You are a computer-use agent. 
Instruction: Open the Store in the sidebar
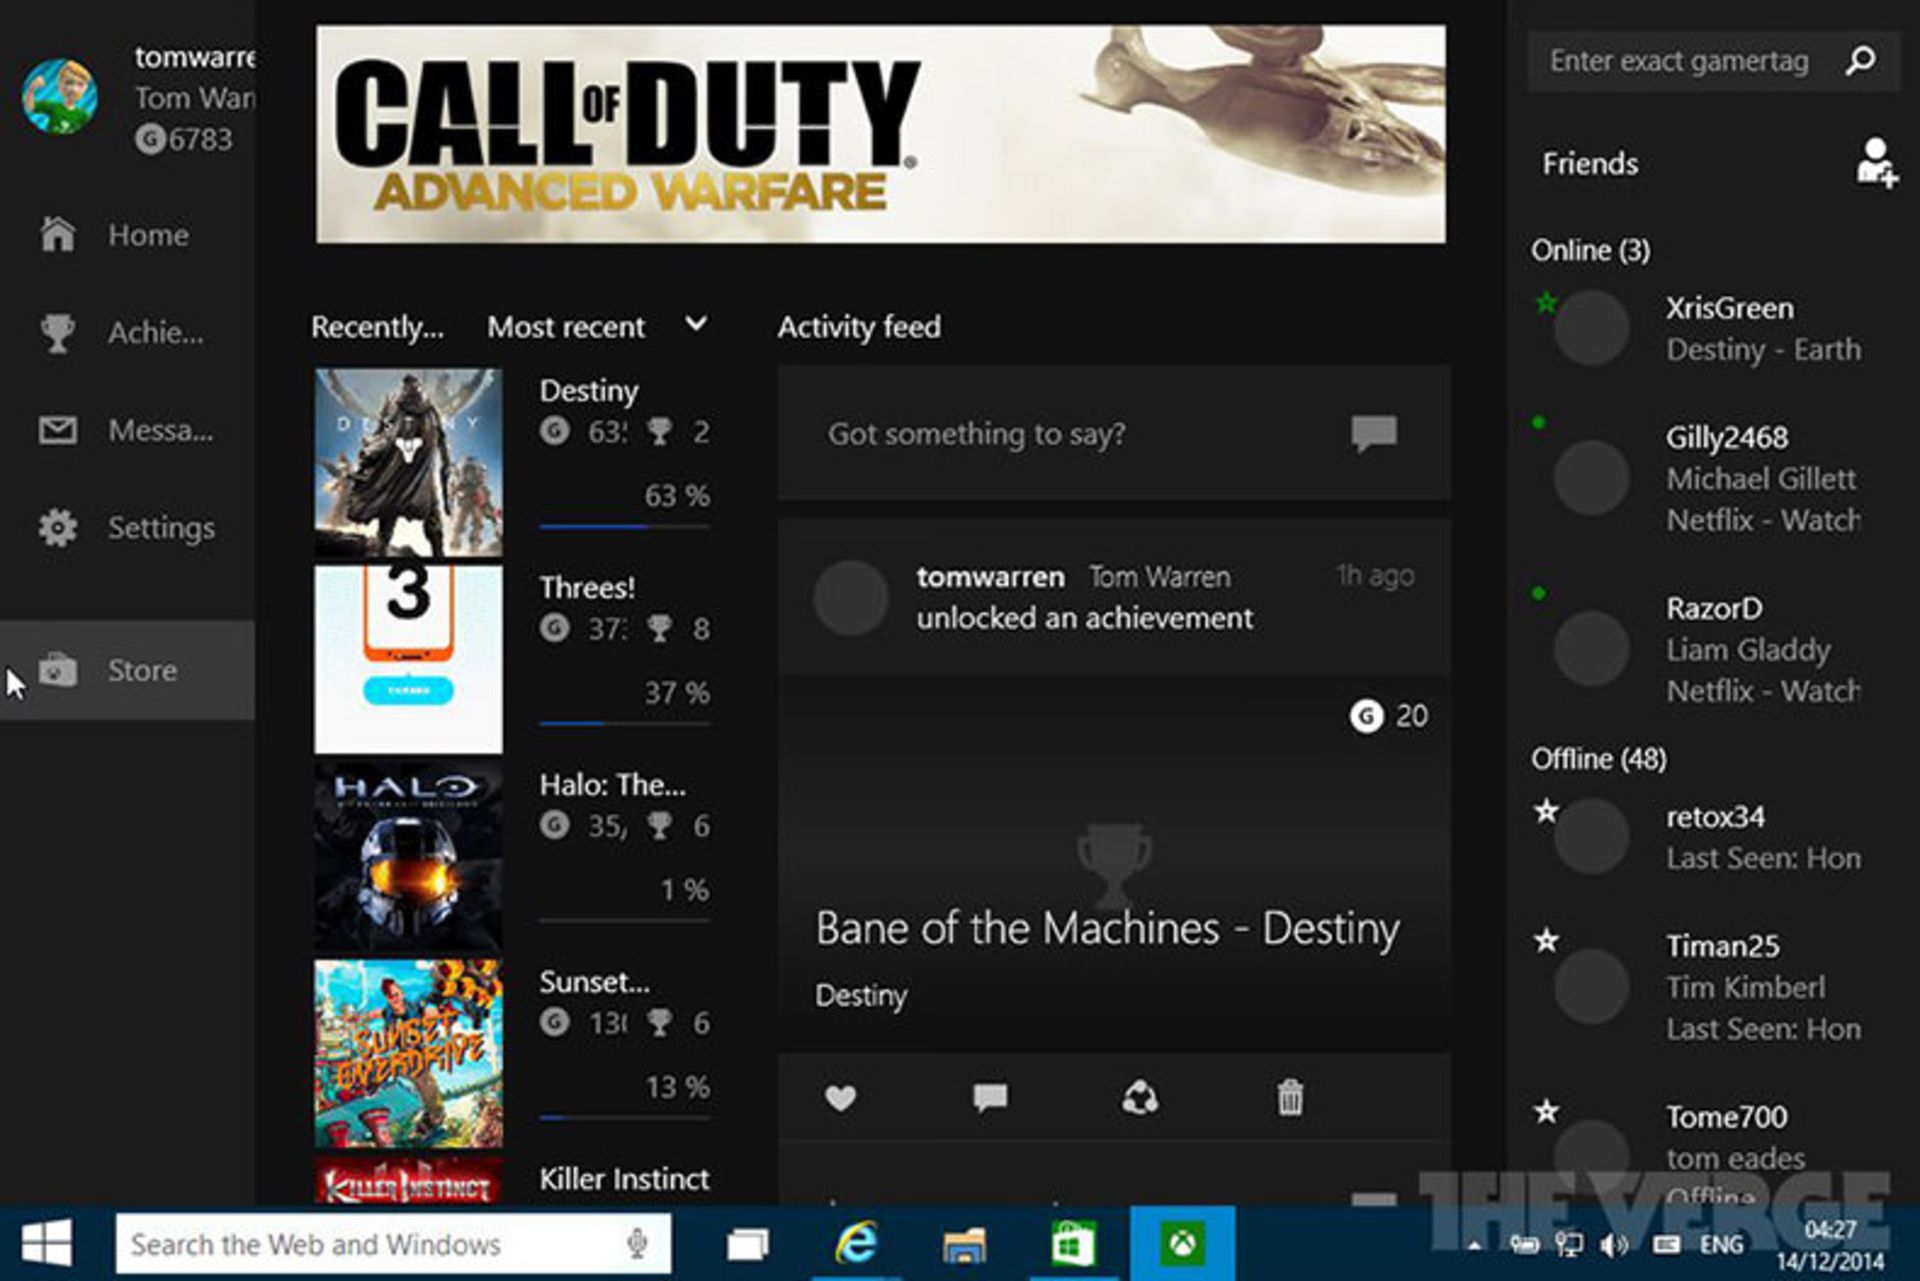click(127, 670)
